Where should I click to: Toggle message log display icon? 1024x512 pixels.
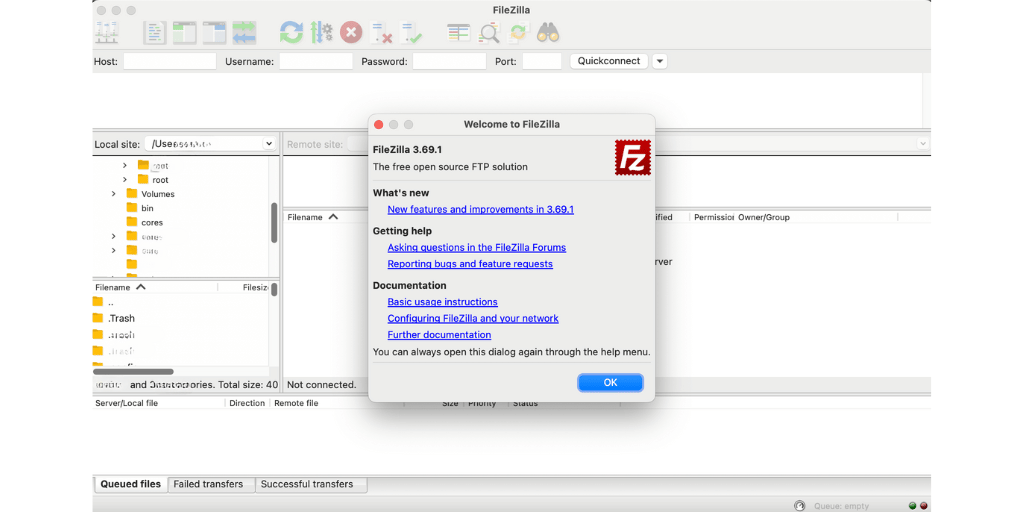click(155, 33)
